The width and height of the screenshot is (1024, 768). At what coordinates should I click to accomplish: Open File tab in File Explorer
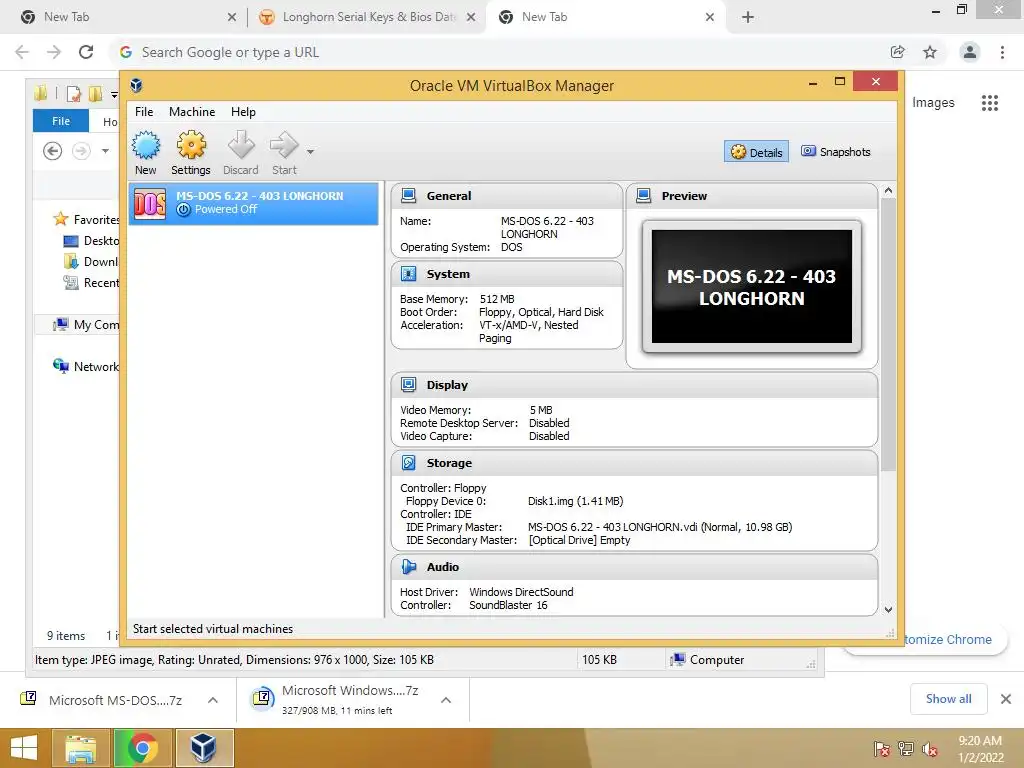[x=61, y=121]
